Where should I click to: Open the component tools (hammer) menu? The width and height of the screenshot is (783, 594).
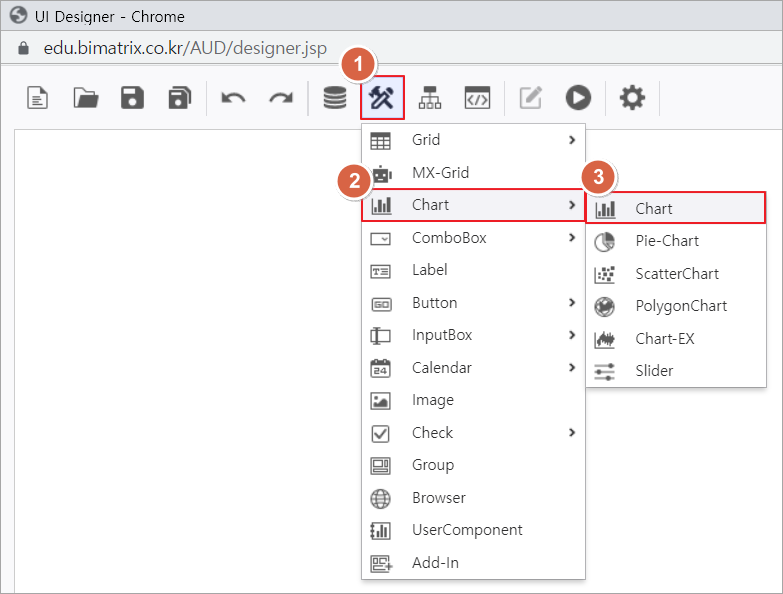tap(382, 97)
